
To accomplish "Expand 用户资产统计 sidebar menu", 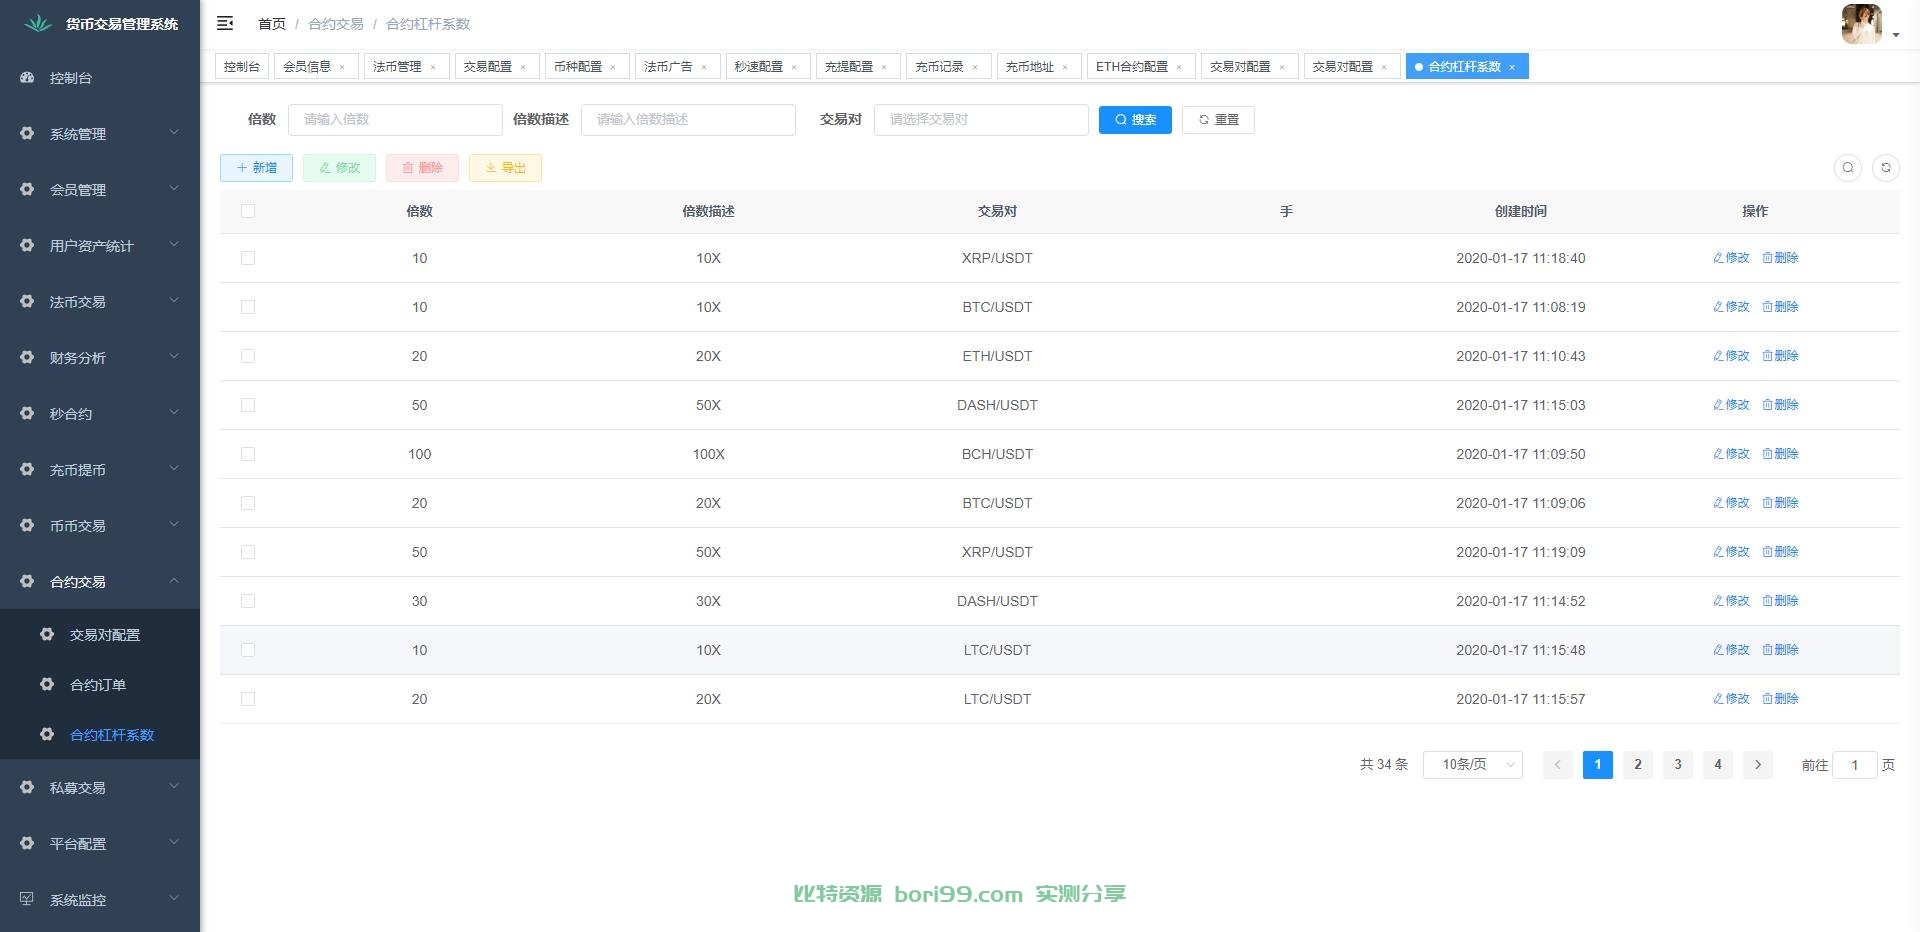I will (100, 245).
